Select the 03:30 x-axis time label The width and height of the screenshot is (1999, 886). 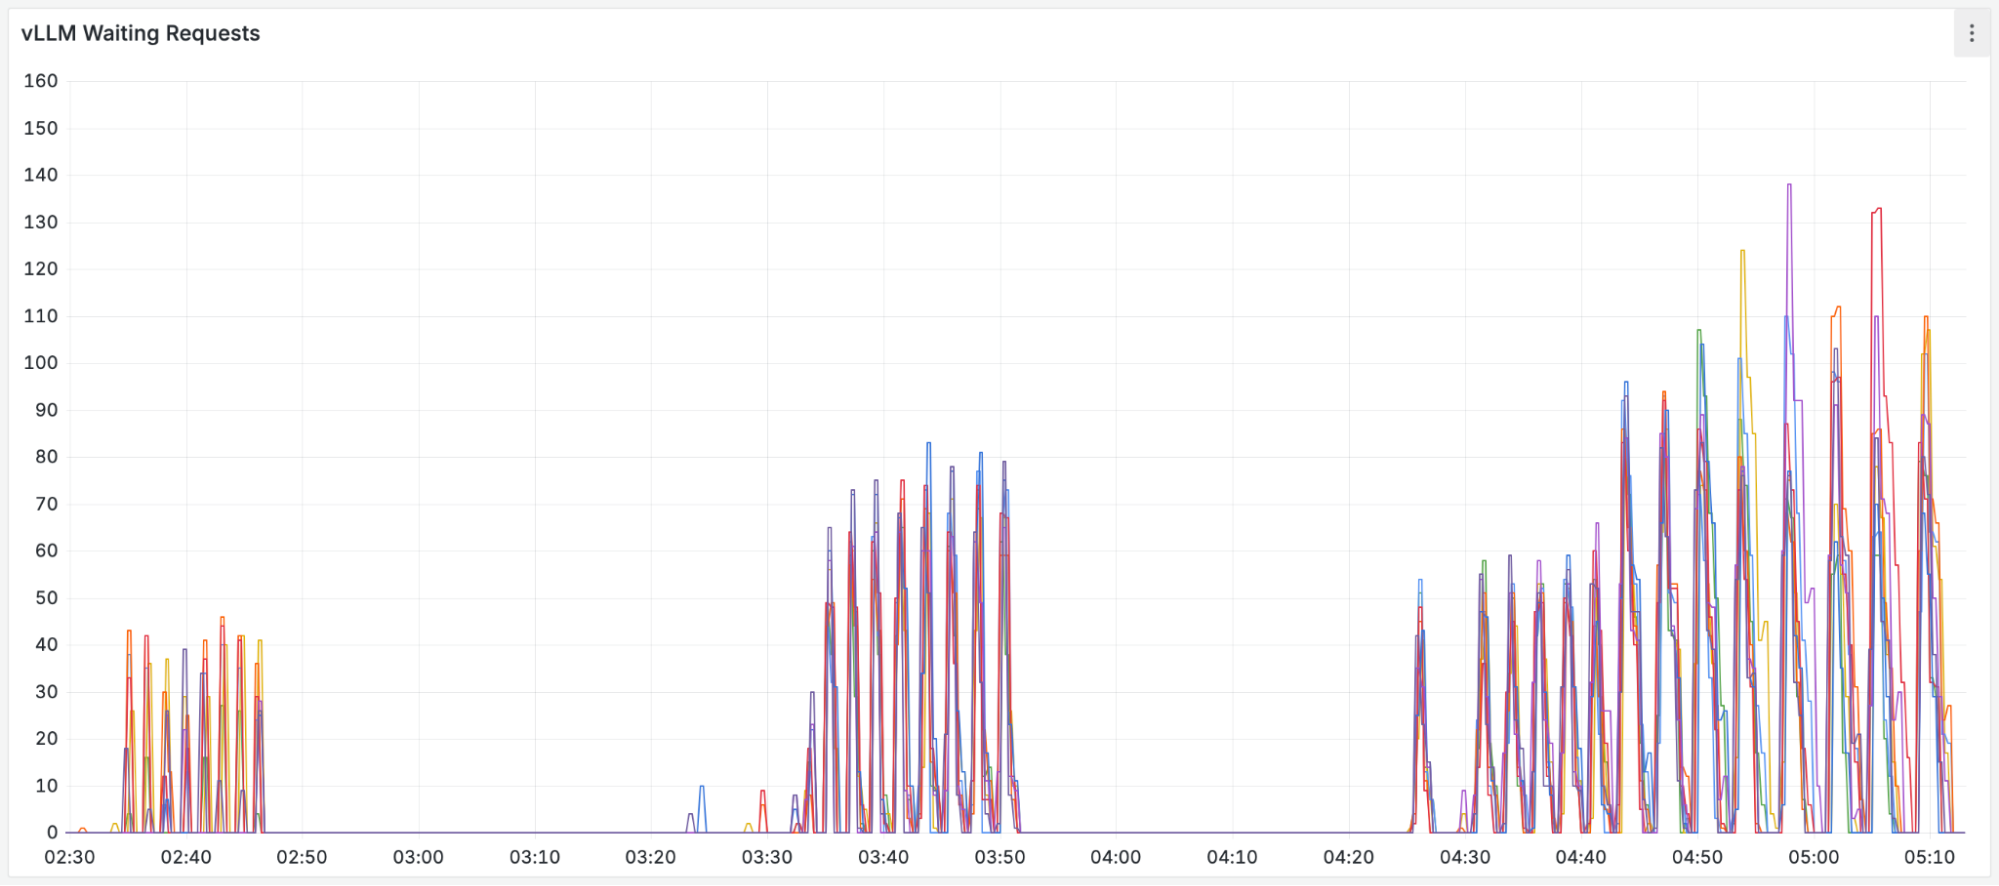coord(767,857)
